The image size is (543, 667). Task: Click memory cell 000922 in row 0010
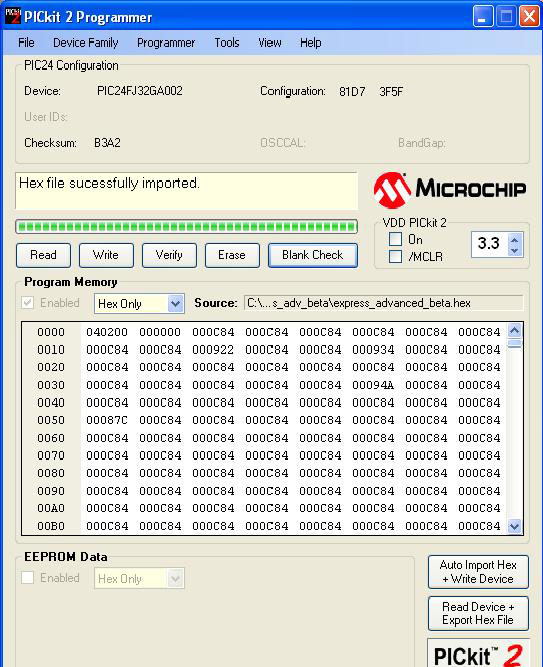pos(213,350)
